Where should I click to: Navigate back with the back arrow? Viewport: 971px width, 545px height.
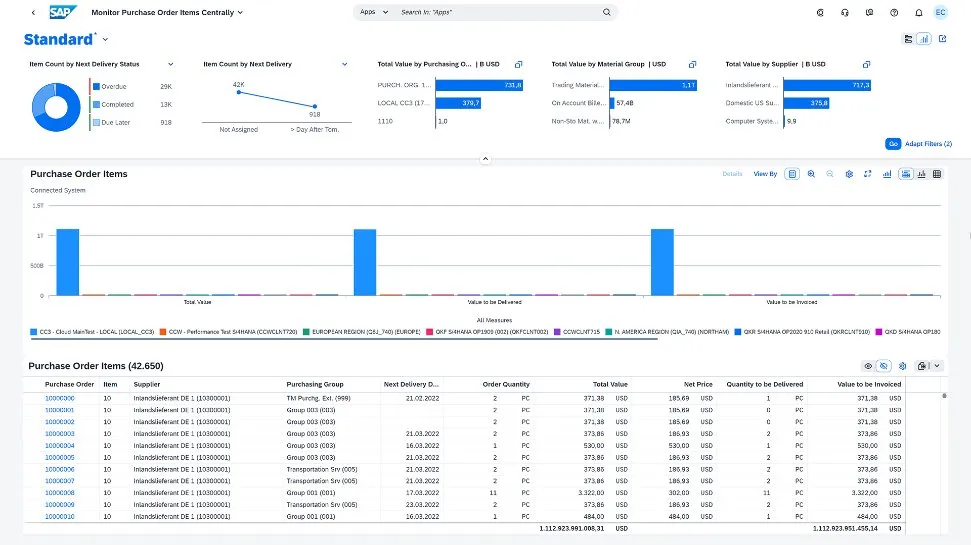pyautogui.click(x=33, y=13)
